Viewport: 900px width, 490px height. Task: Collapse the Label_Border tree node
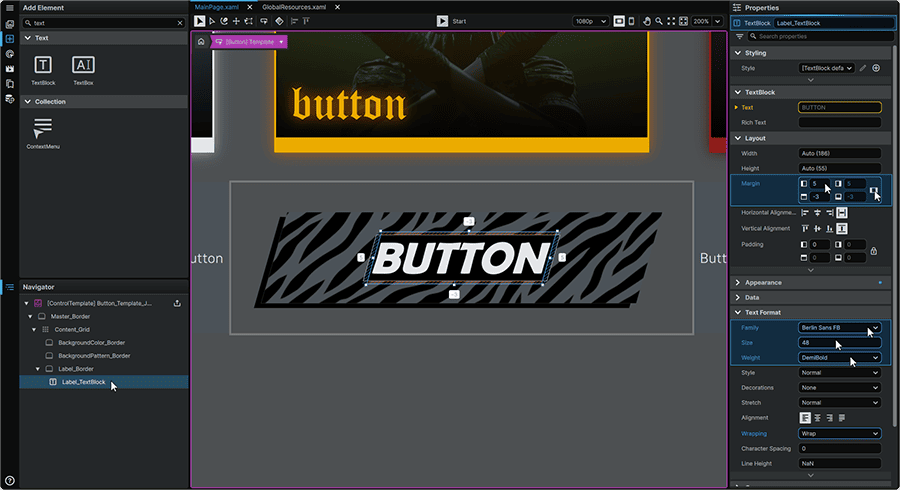point(38,369)
